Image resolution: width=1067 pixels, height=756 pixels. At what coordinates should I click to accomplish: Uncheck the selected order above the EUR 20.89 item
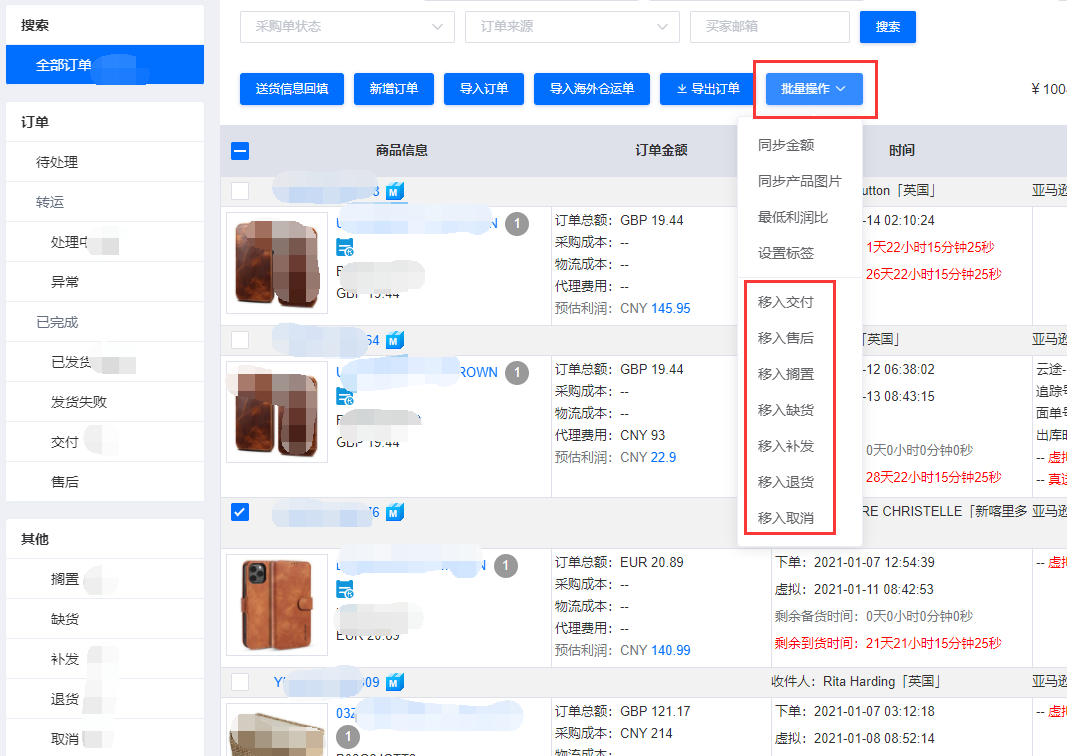[240, 512]
